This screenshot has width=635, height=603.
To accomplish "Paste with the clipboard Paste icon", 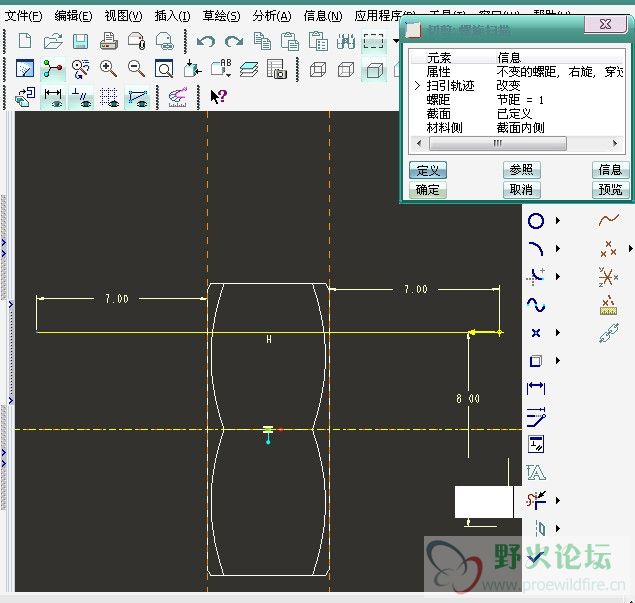I will pos(290,41).
